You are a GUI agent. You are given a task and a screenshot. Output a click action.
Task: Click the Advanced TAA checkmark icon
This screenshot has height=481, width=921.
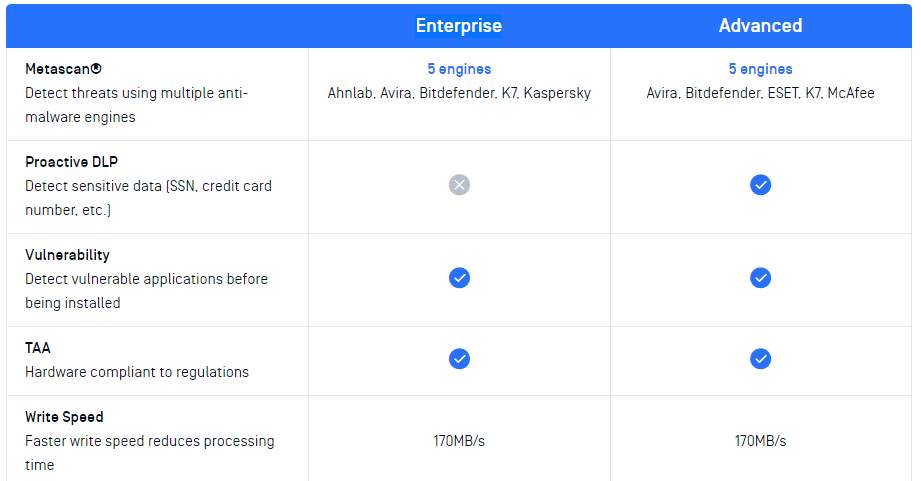click(760, 359)
